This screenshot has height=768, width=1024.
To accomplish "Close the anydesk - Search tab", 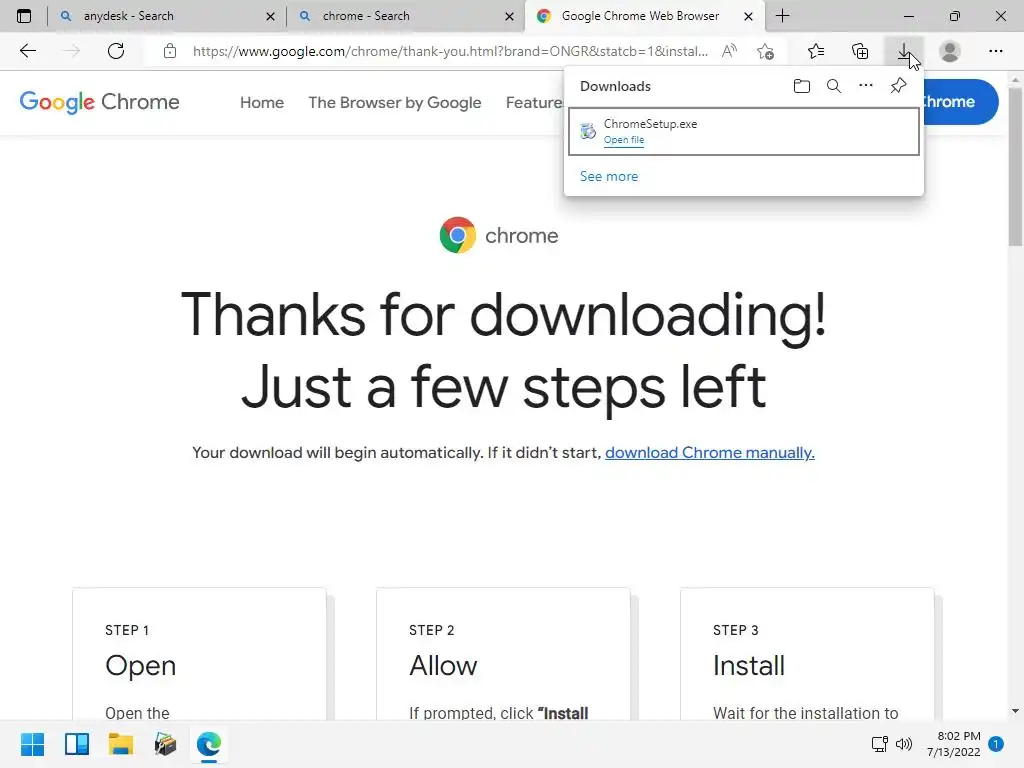I will pos(270,16).
